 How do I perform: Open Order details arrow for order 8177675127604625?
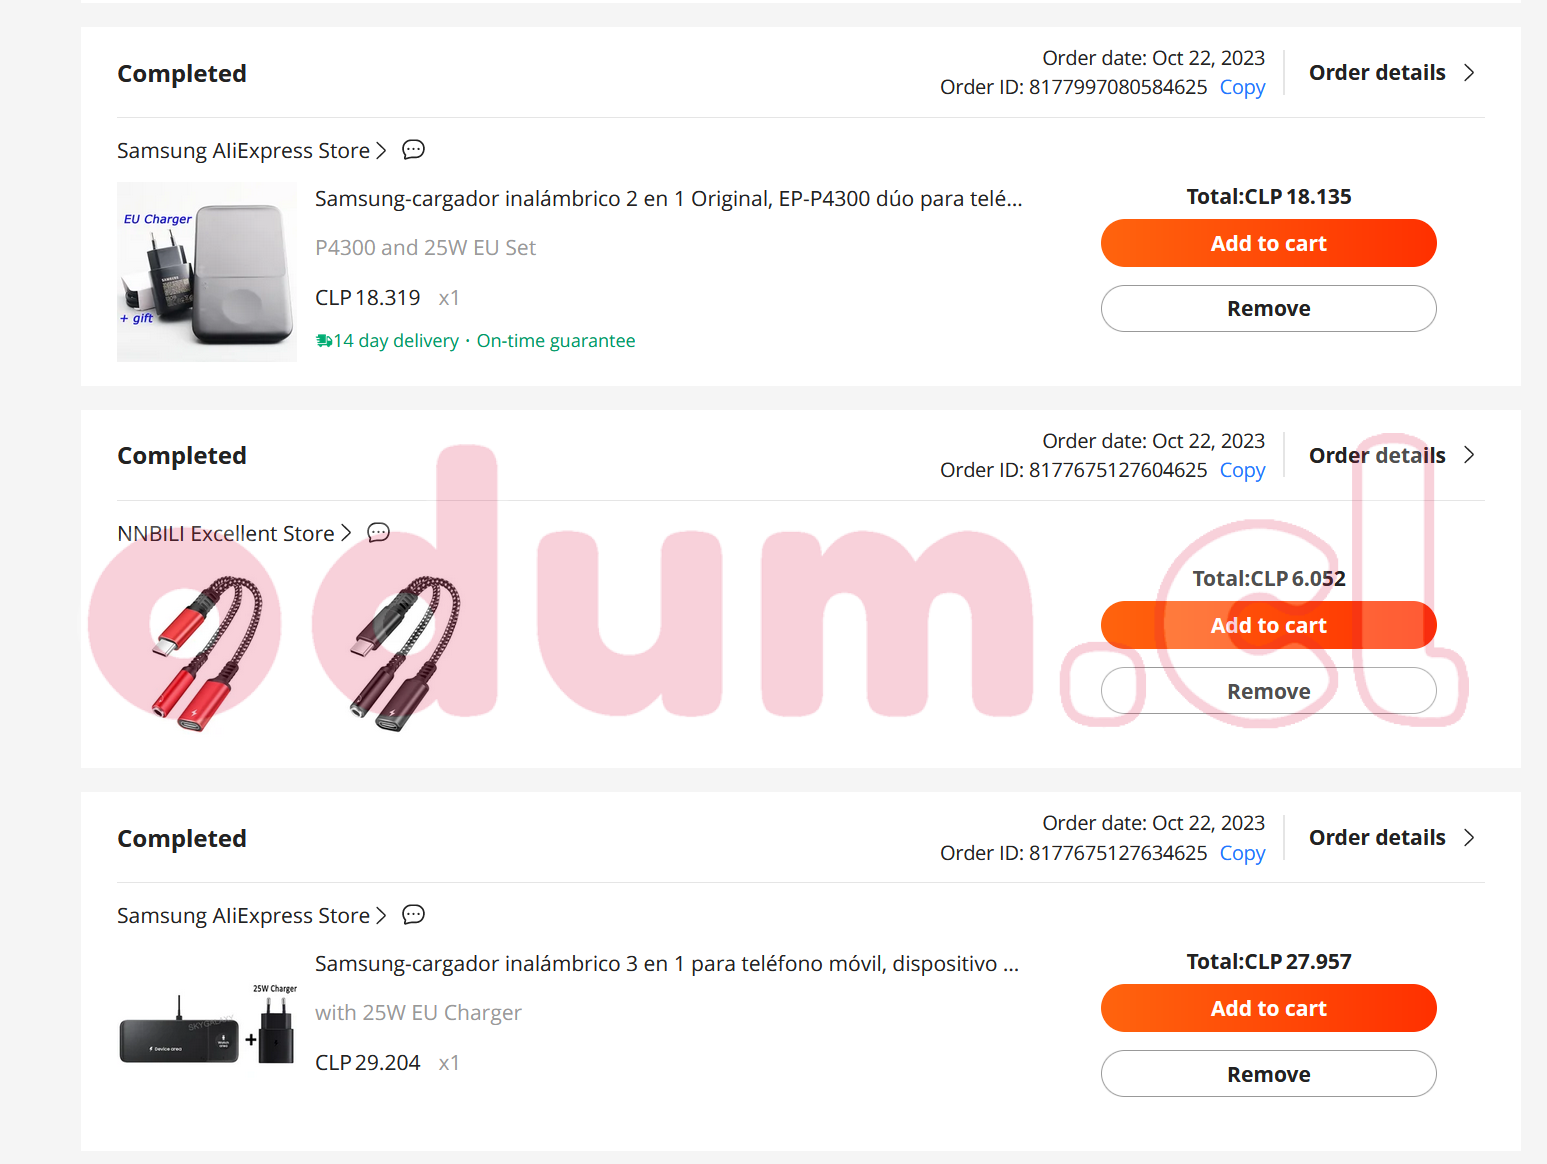click(x=1469, y=455)
